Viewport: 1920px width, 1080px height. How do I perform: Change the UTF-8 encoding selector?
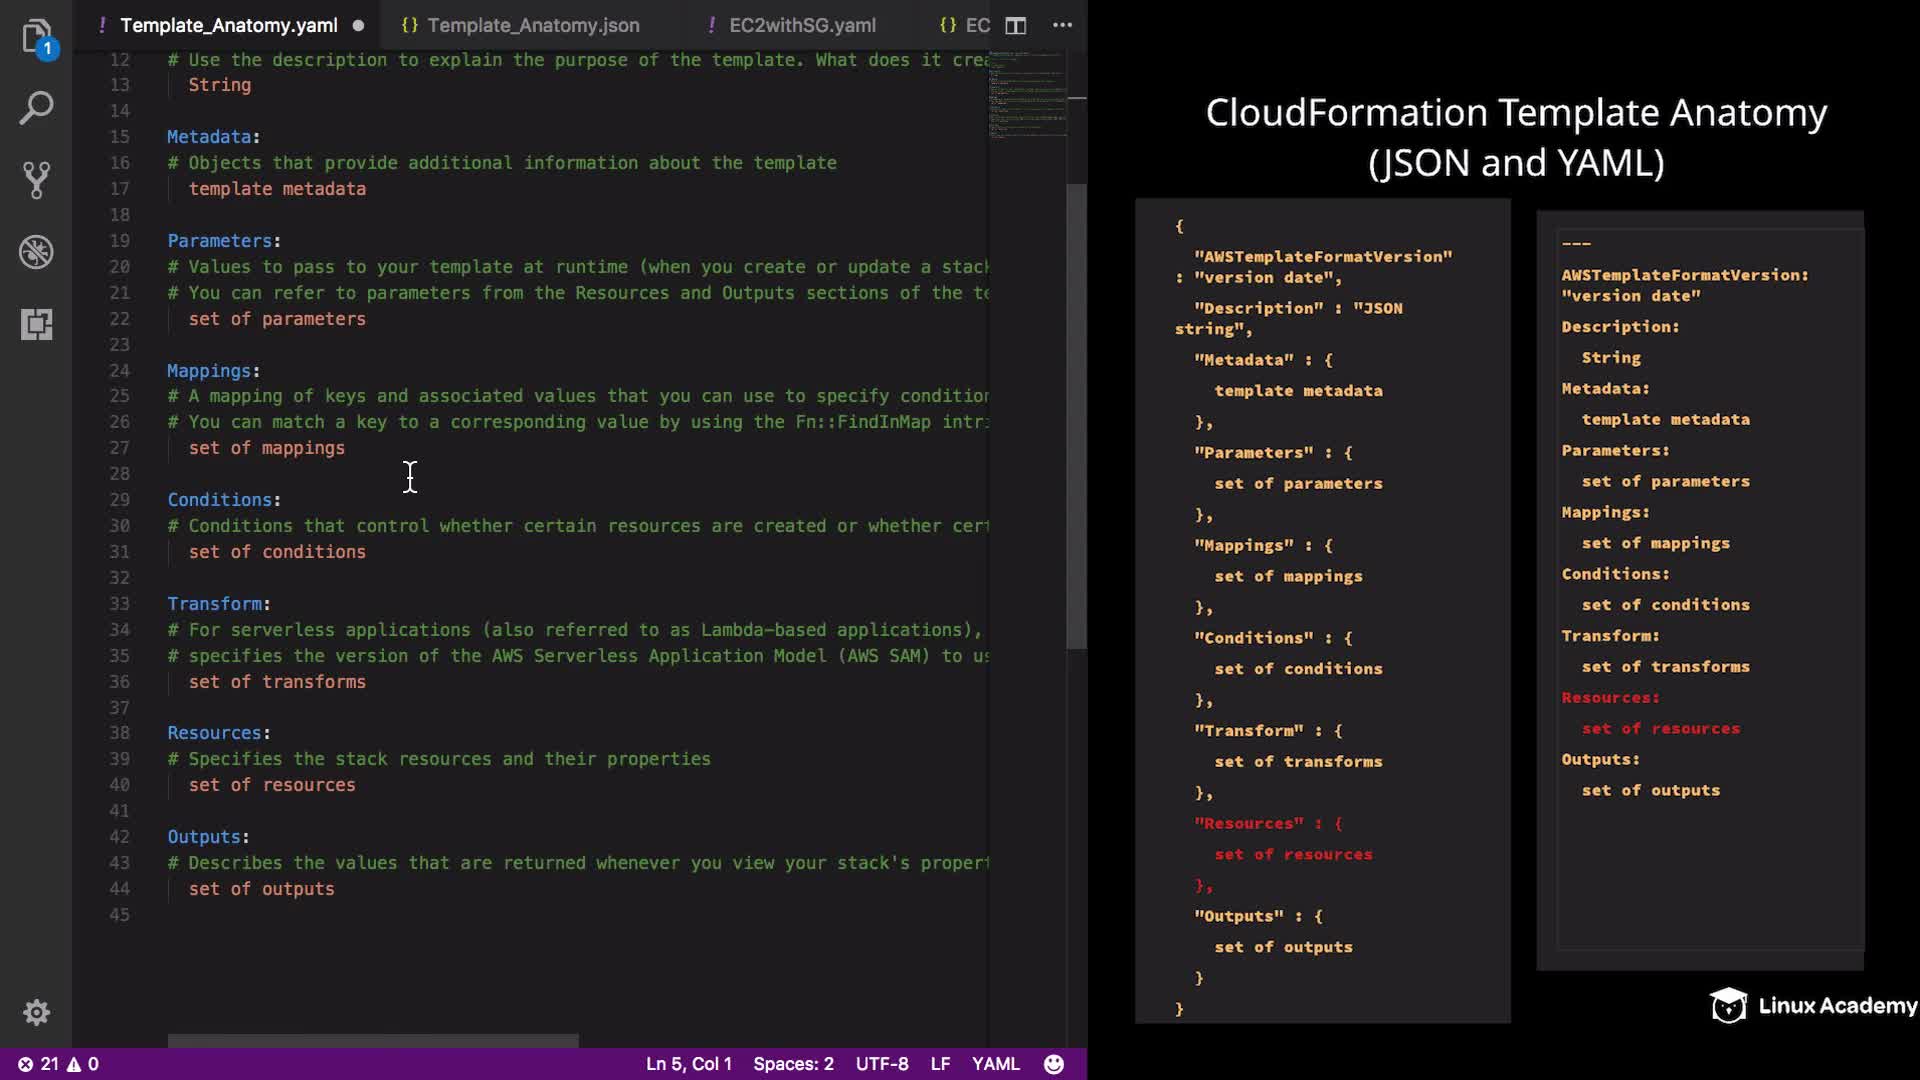click(x=881, y=1064)
